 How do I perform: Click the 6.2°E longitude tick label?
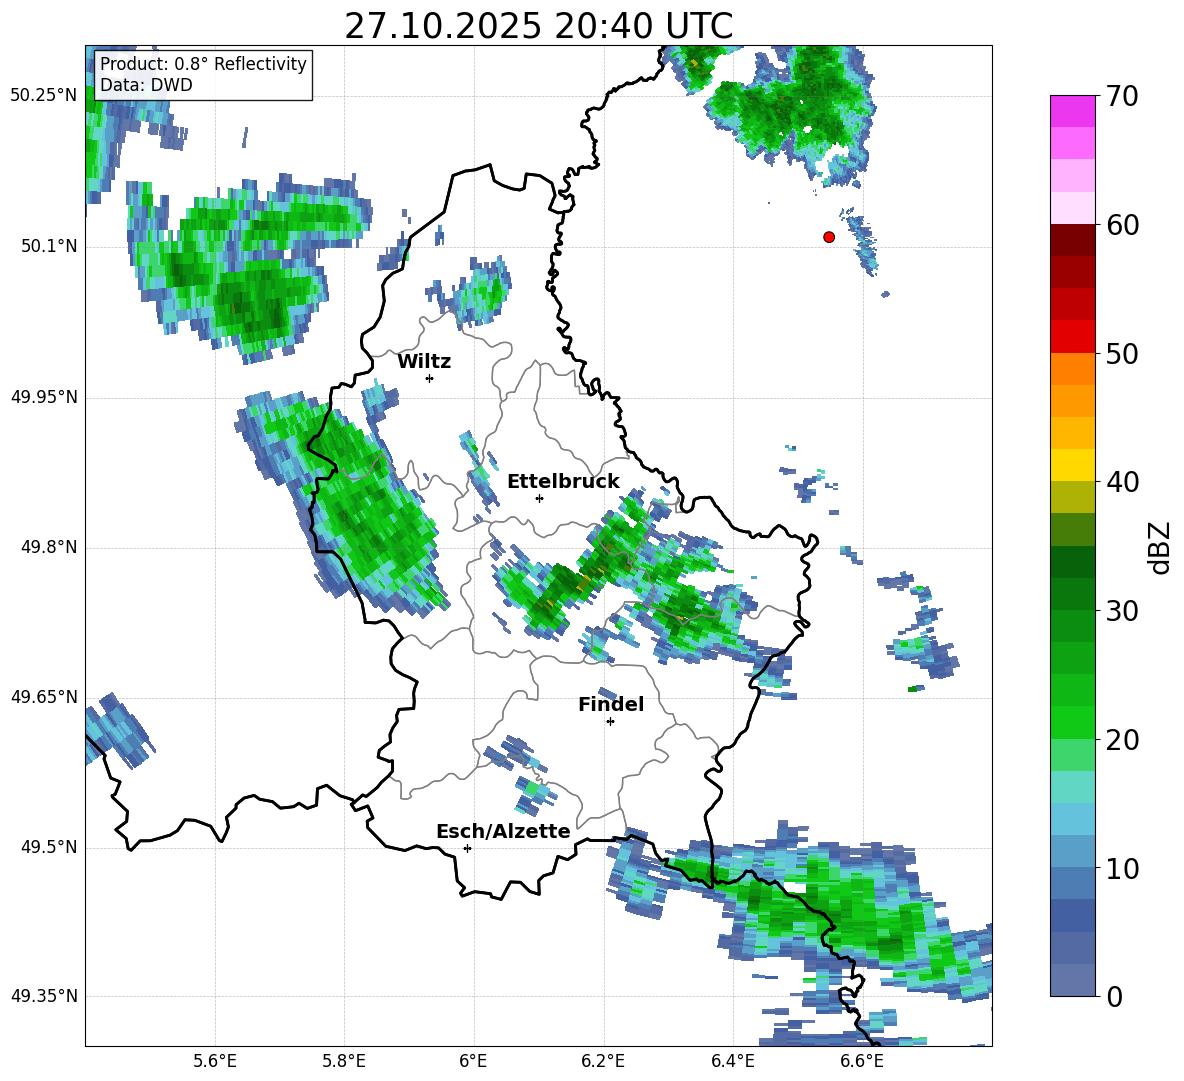pyautogui.click(x=603, y=1061)
